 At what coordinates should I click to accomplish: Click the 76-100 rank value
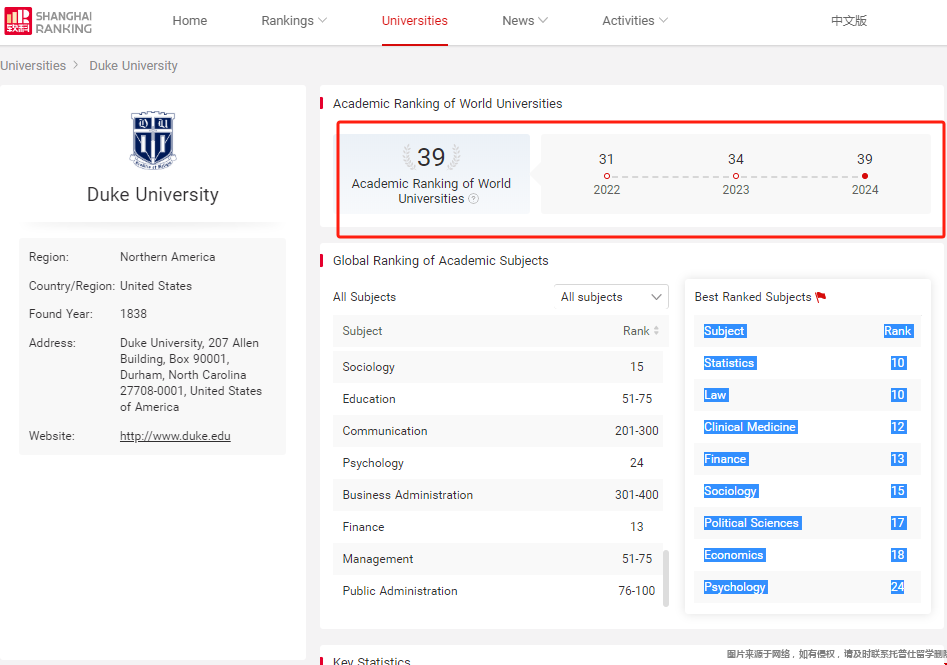637,591
